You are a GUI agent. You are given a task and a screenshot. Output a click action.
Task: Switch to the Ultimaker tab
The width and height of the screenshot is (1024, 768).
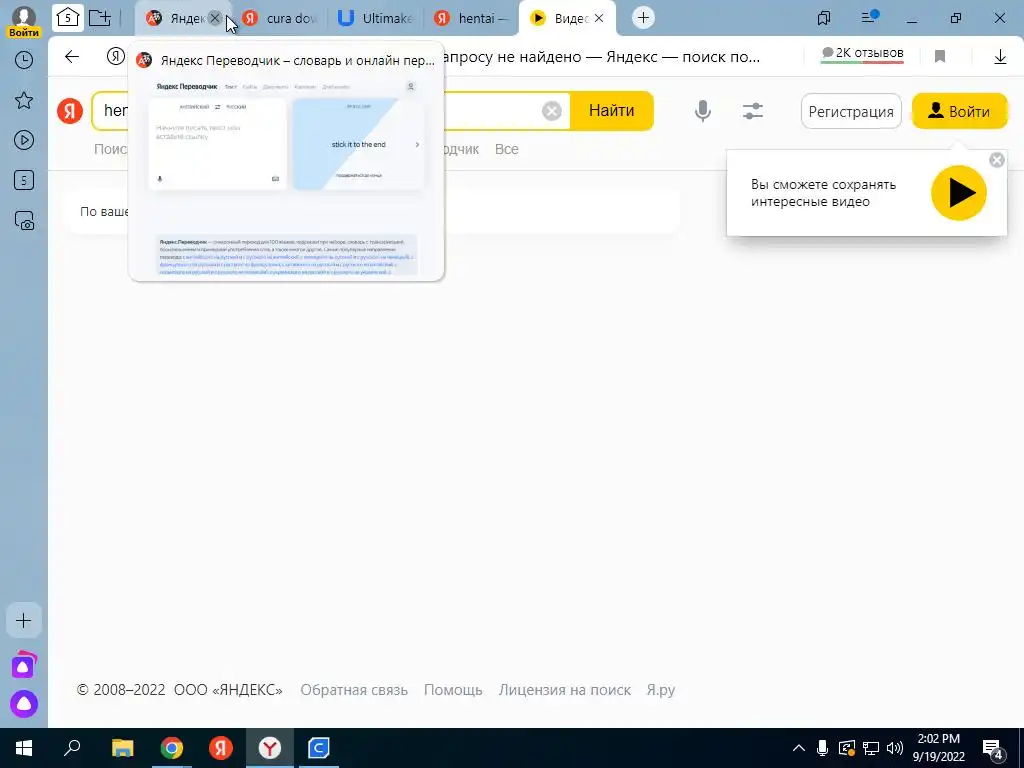click(376, 18)
